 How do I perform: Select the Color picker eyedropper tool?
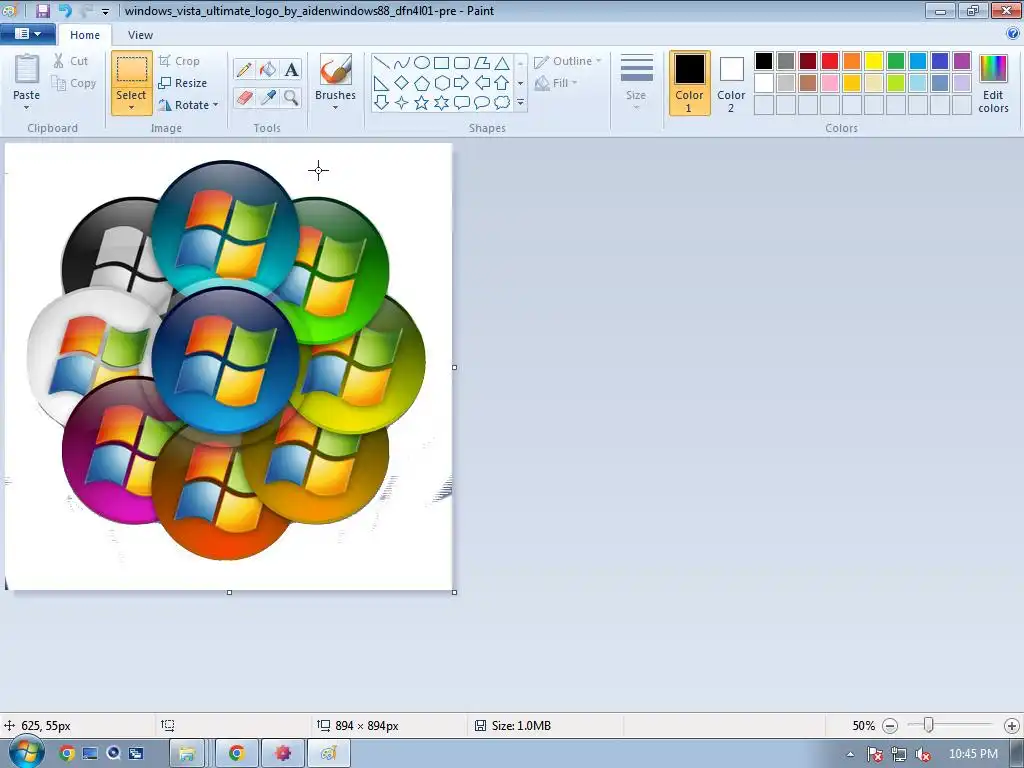pyautogui.click(x=268, y=98)
